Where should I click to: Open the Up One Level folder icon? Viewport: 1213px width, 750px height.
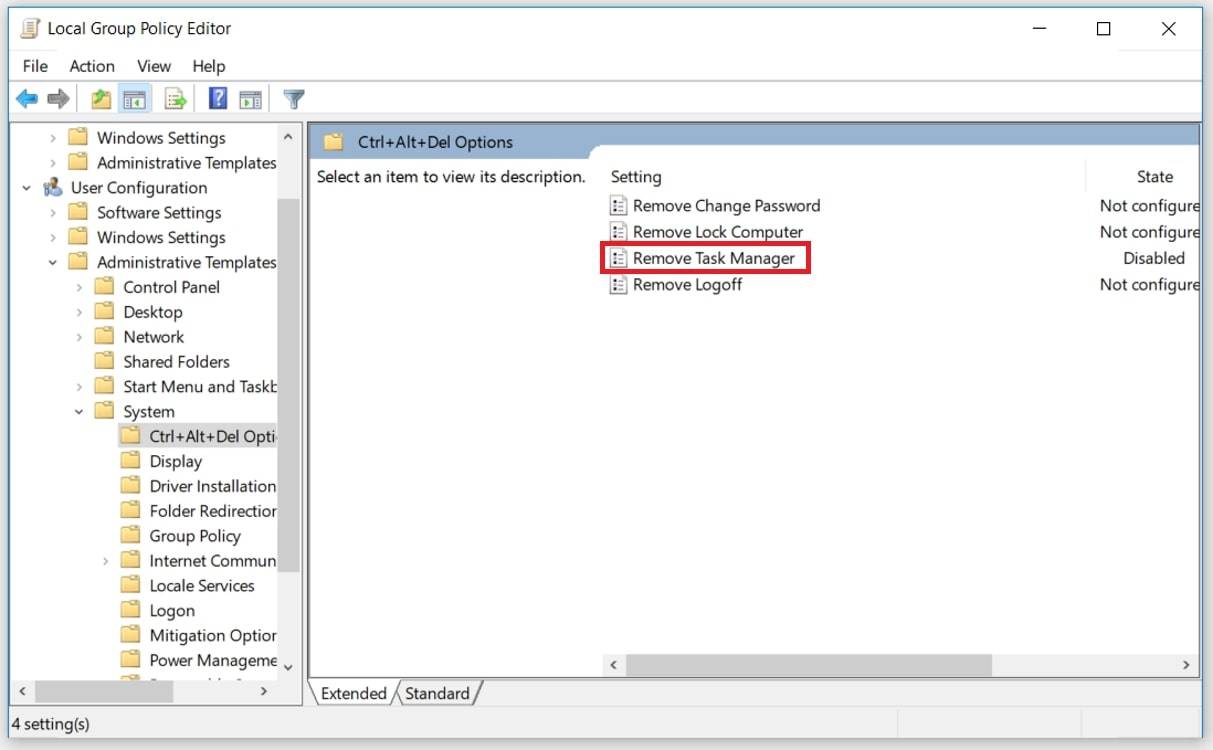(x=100, y=98)
